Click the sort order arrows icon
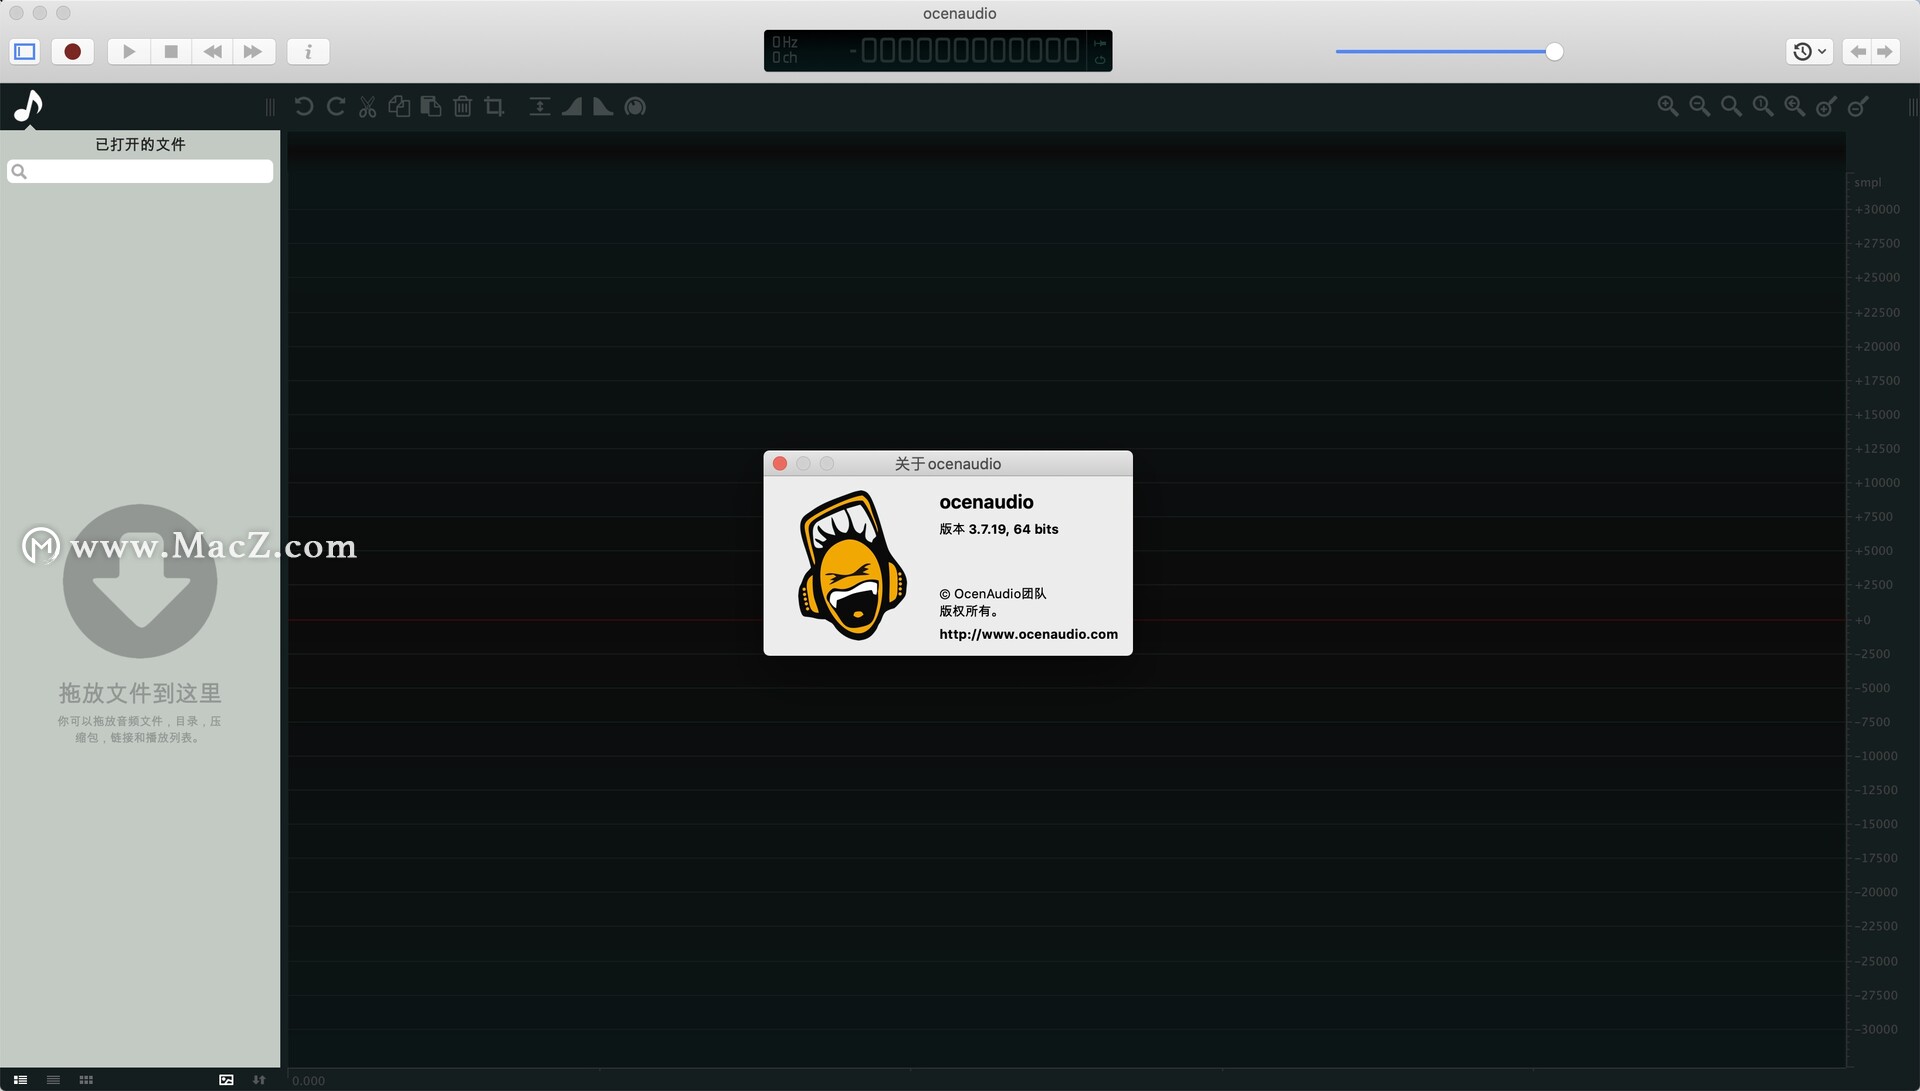Screen dimensions: 1920x1091 tap(259, 1080)
